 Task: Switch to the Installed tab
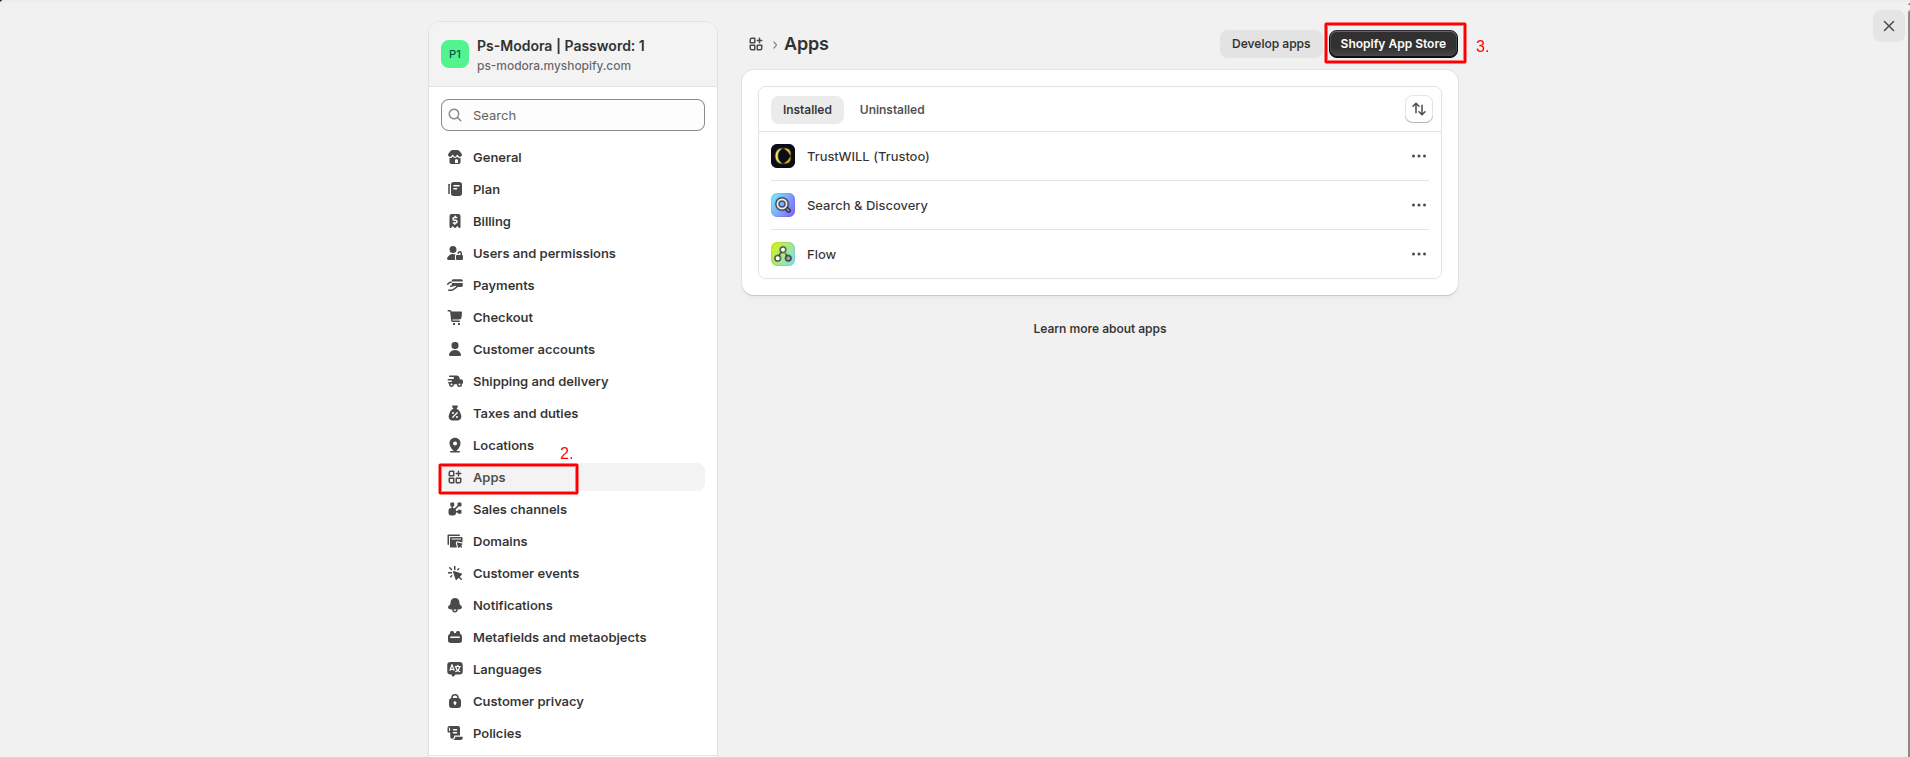[807, 110]
